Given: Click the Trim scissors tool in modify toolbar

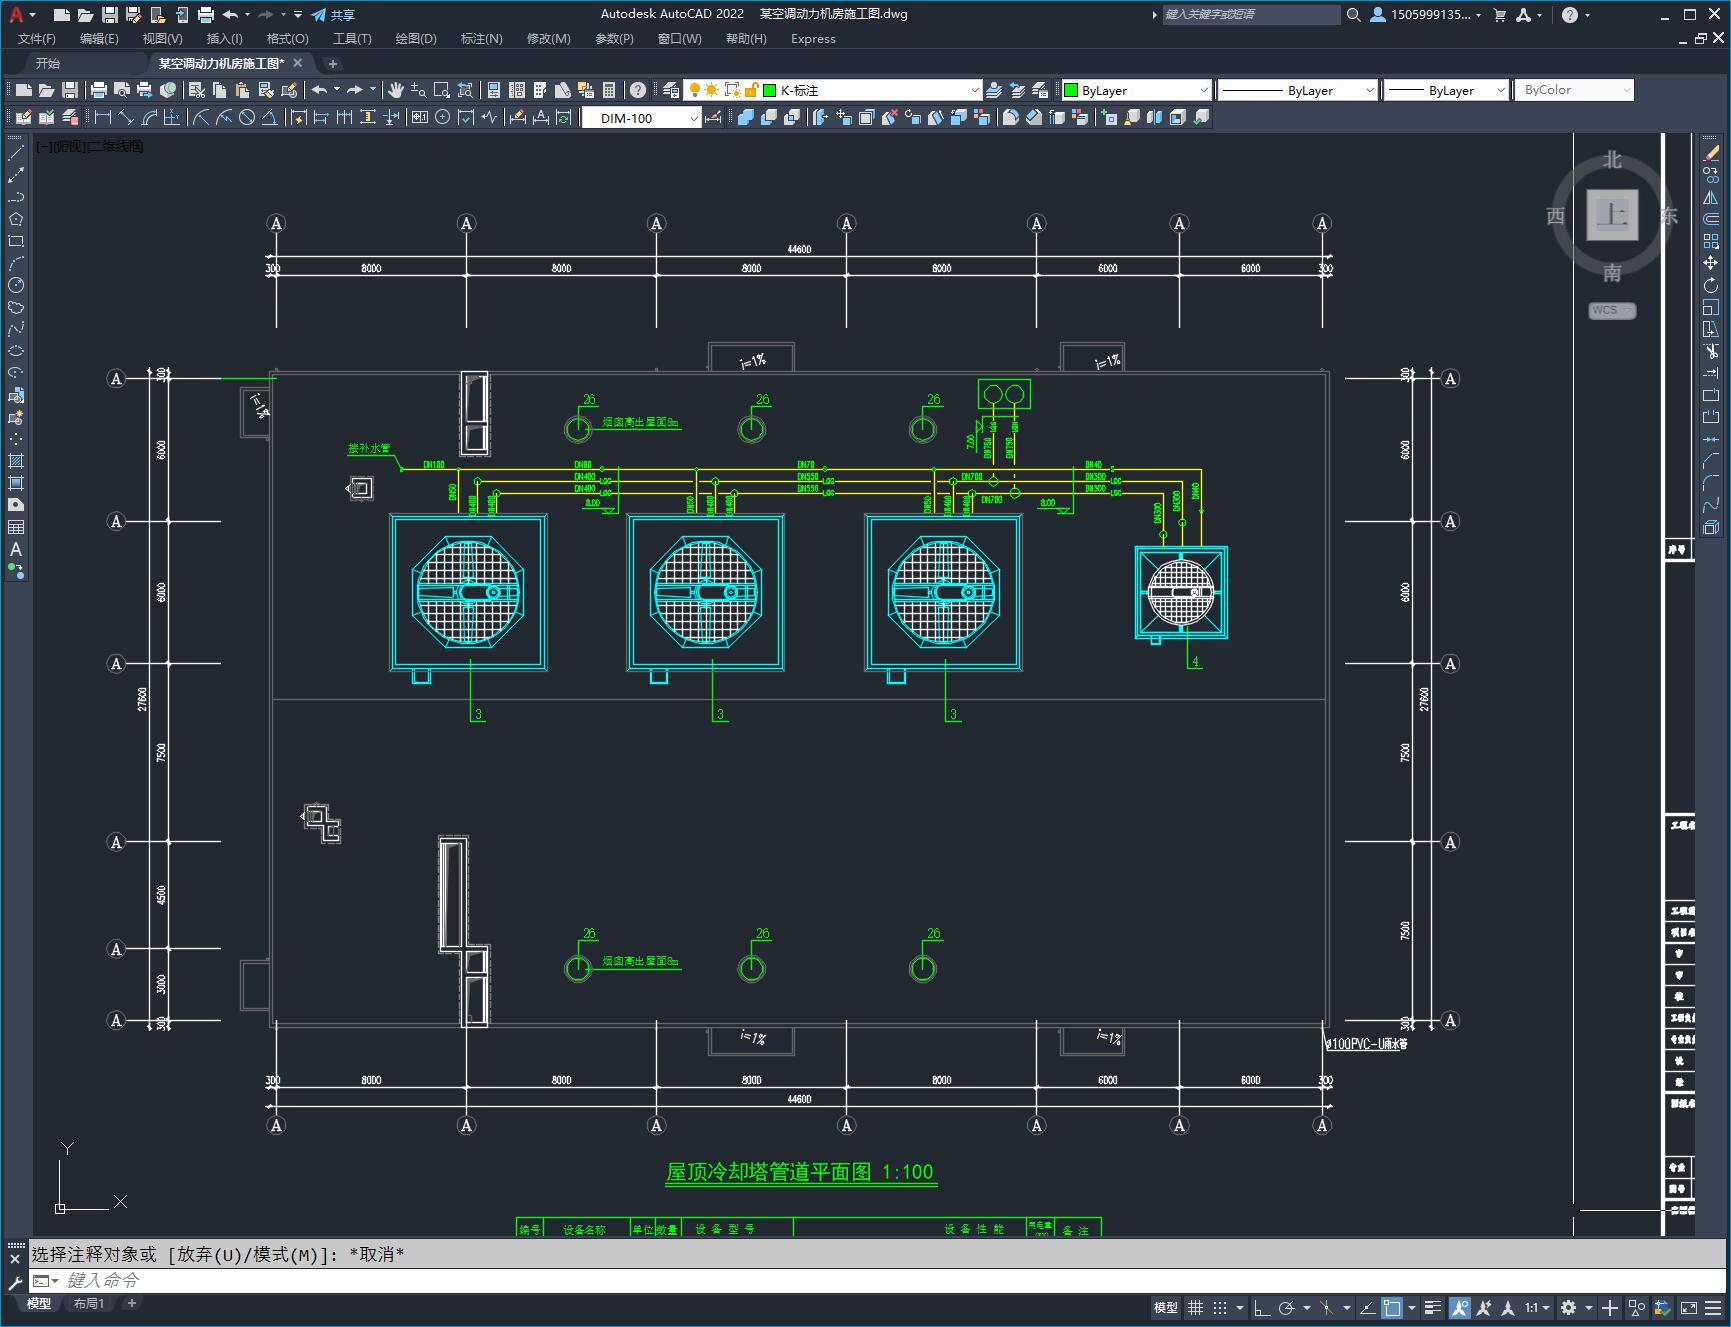Looking at the screenshot, I should (x=1711, y=351).
